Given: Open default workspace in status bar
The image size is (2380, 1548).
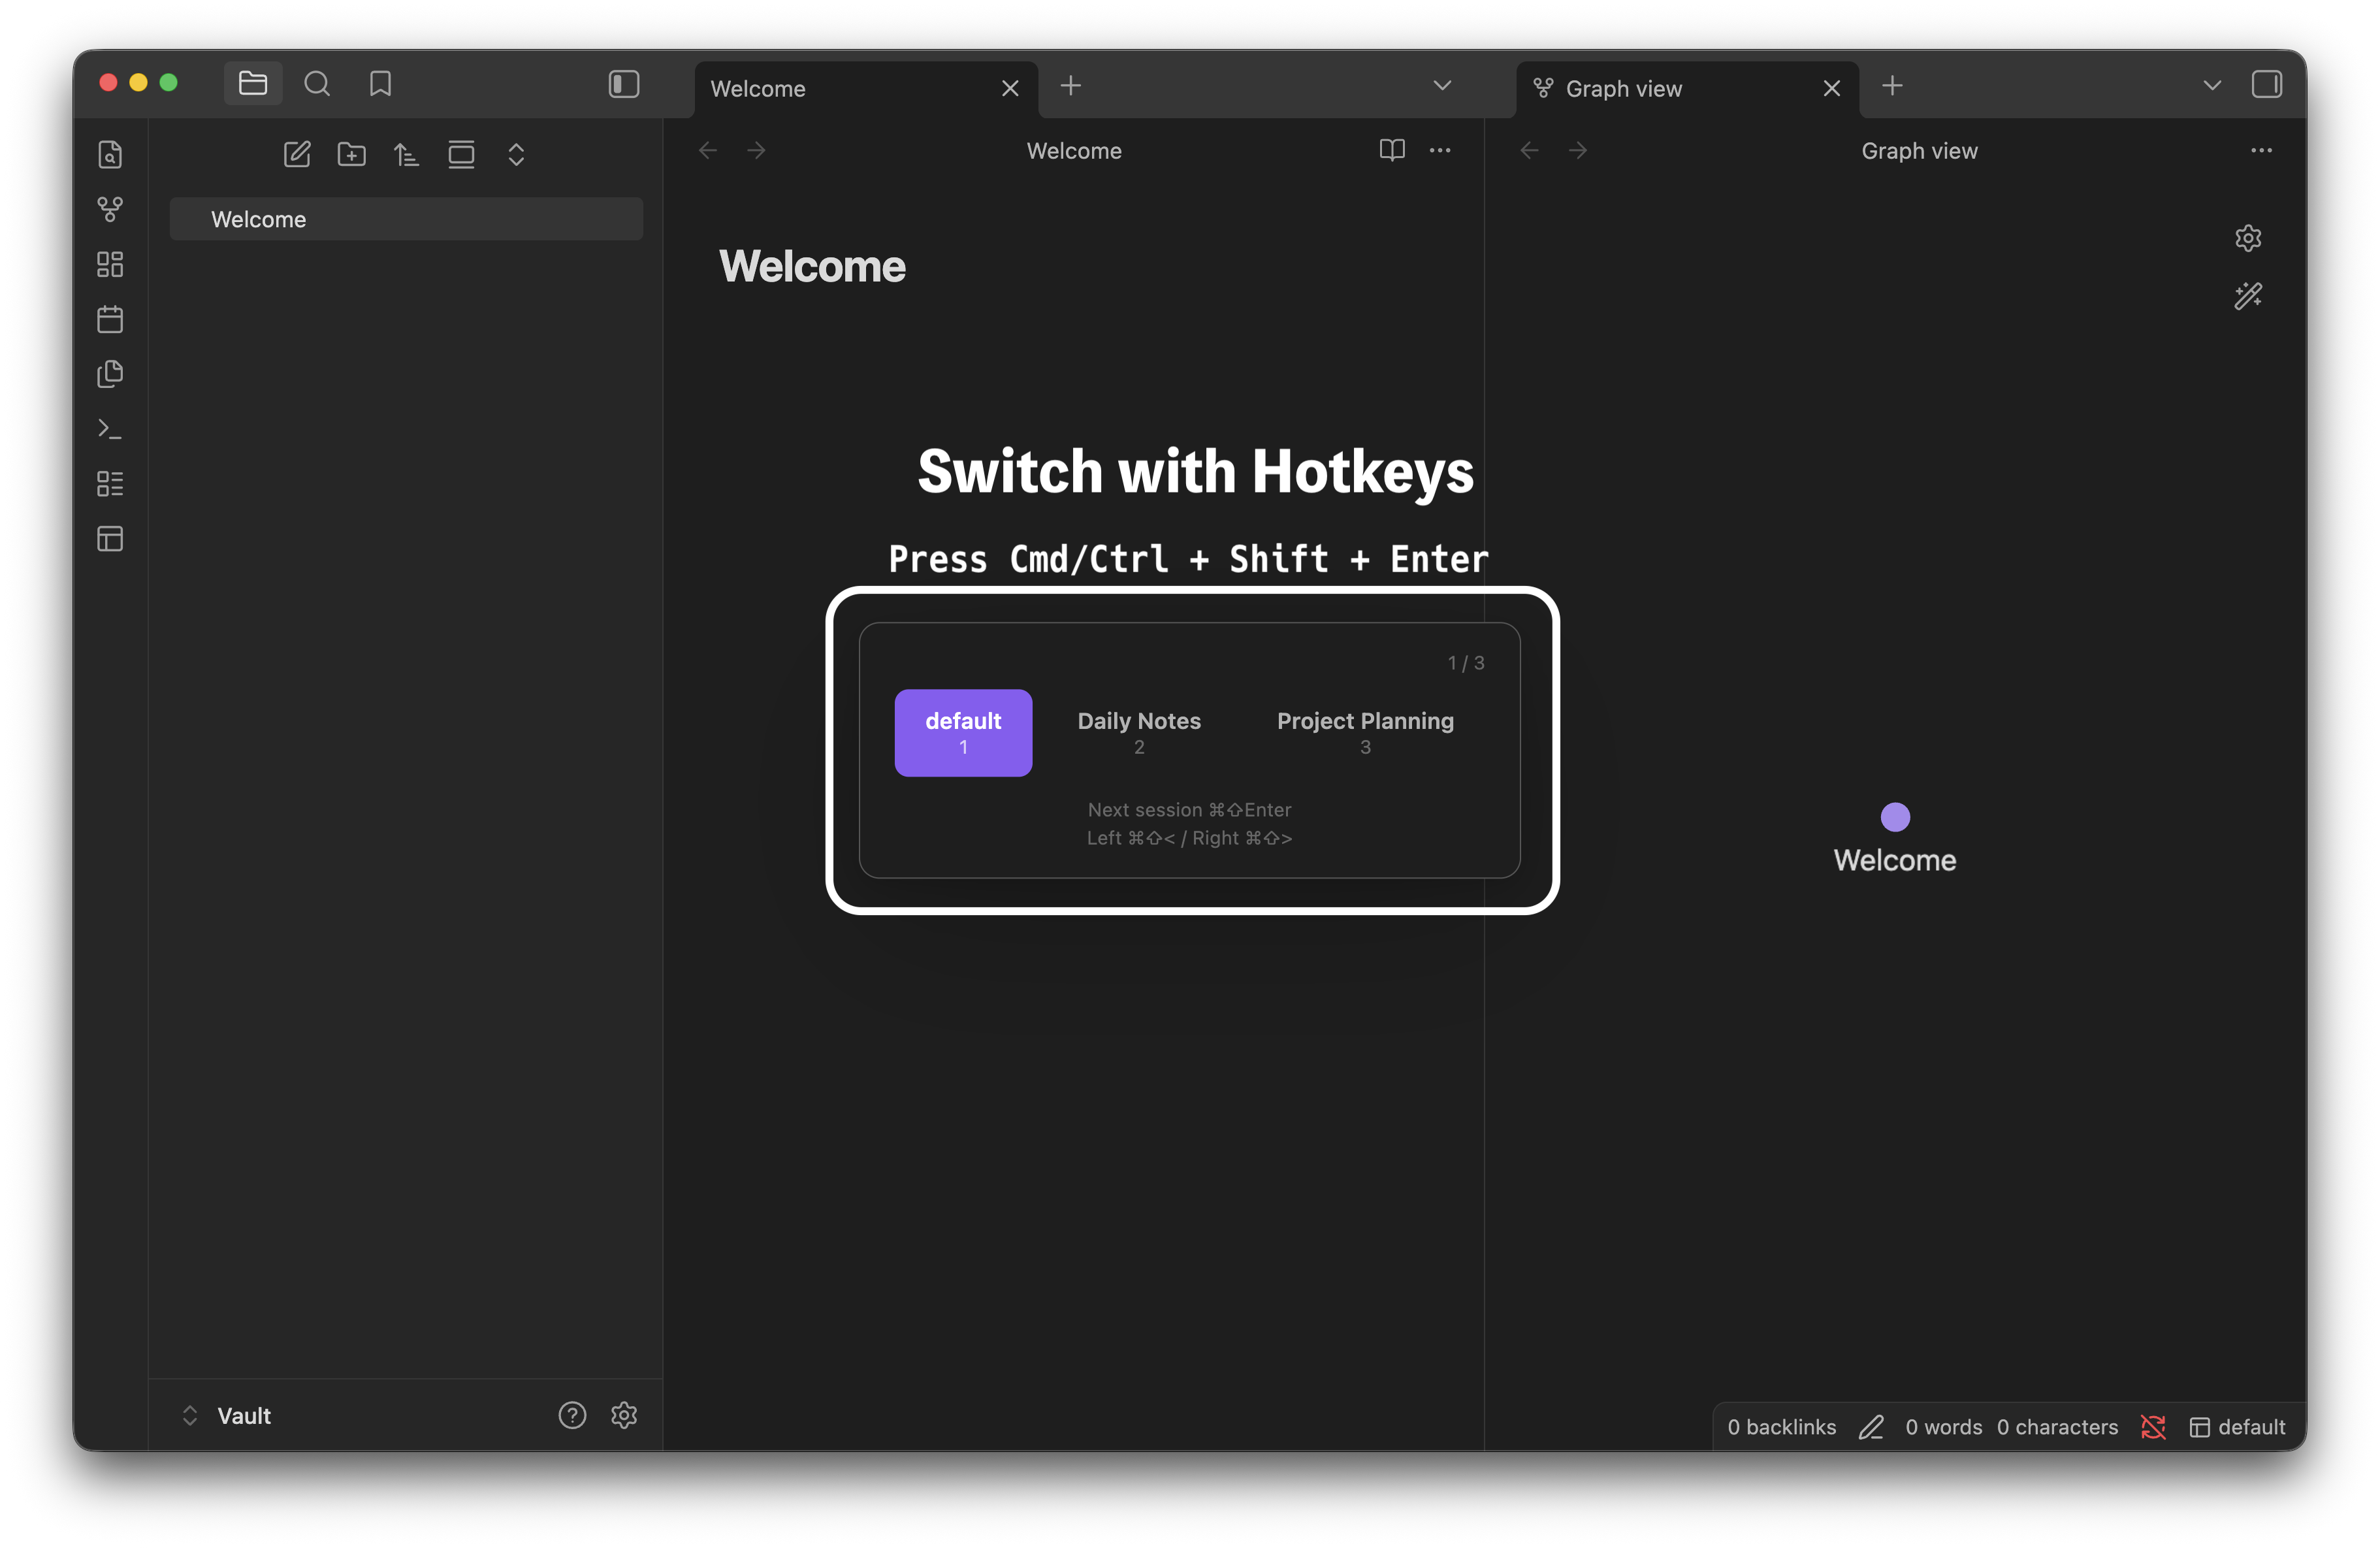Looking at the screenshot, I should (x=2237, y=1427).
